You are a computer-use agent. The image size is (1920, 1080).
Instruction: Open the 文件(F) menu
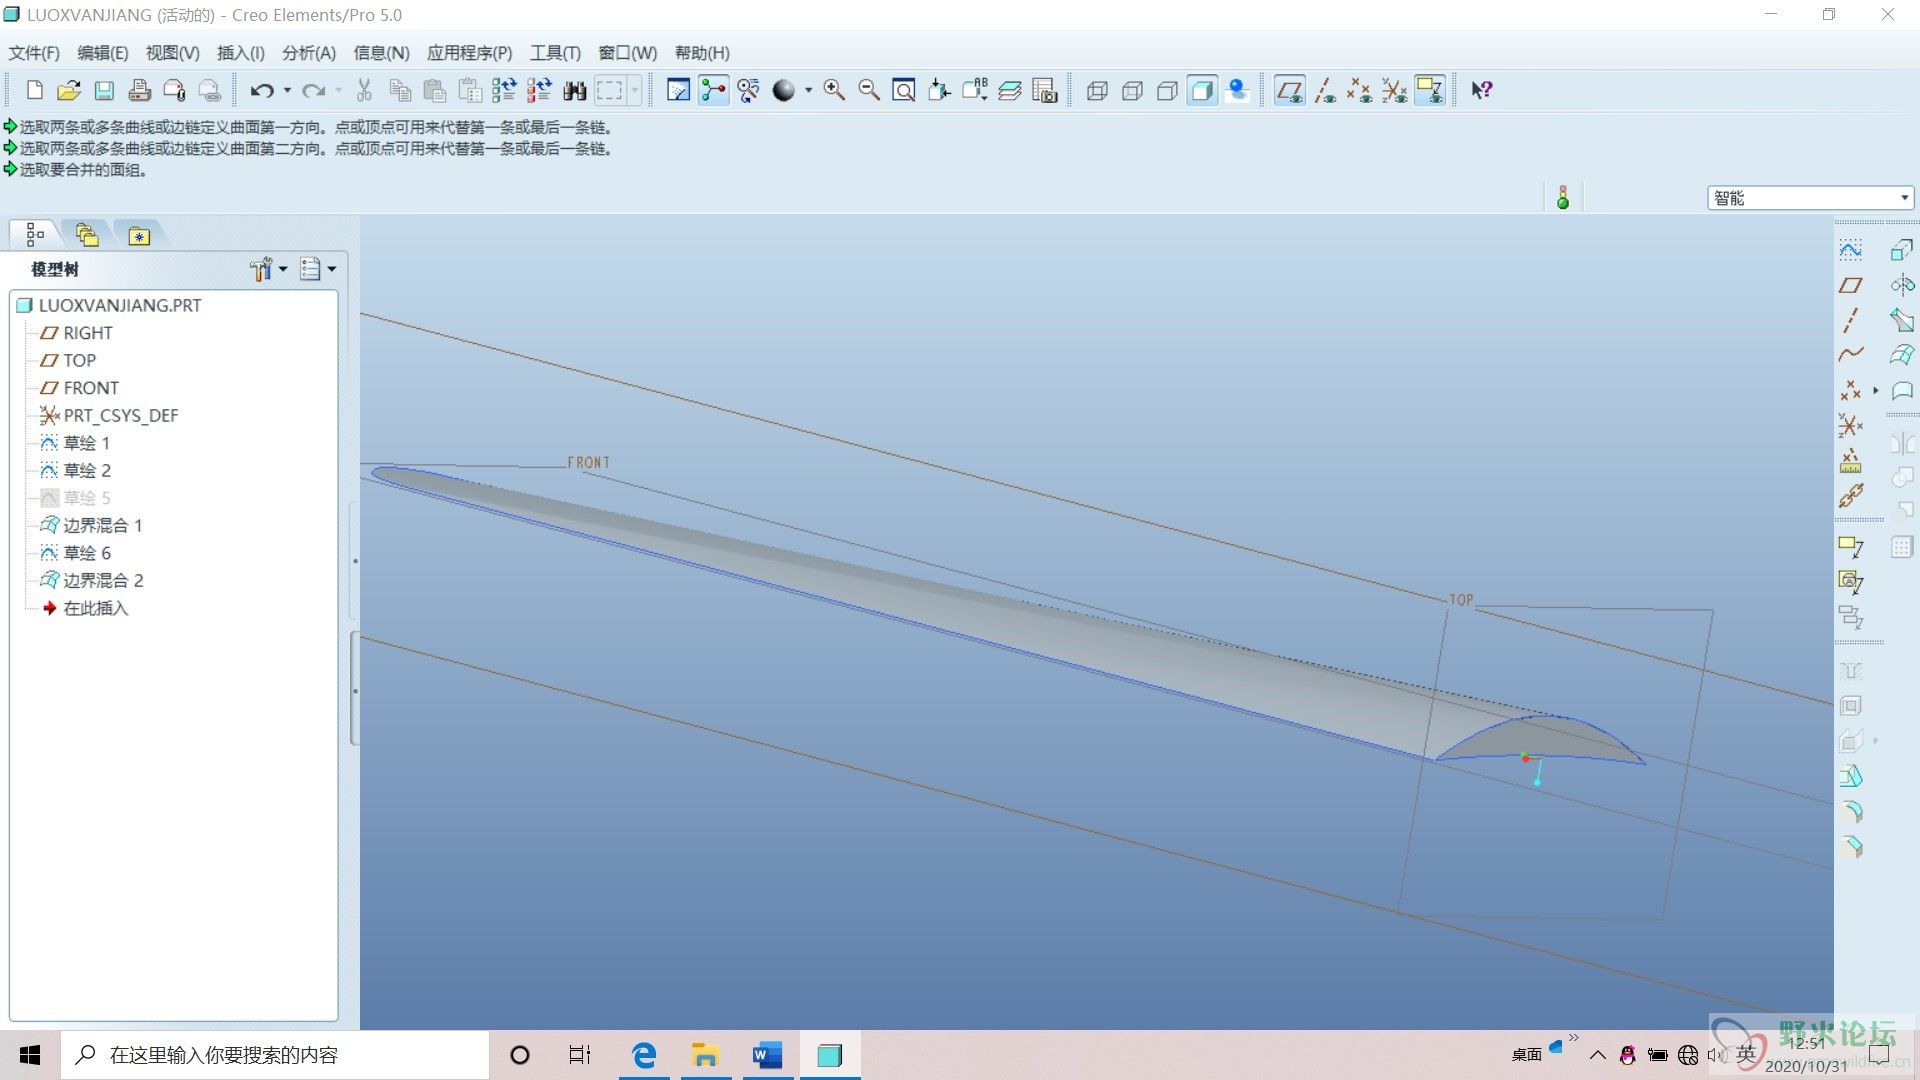[x=34, y=53]
